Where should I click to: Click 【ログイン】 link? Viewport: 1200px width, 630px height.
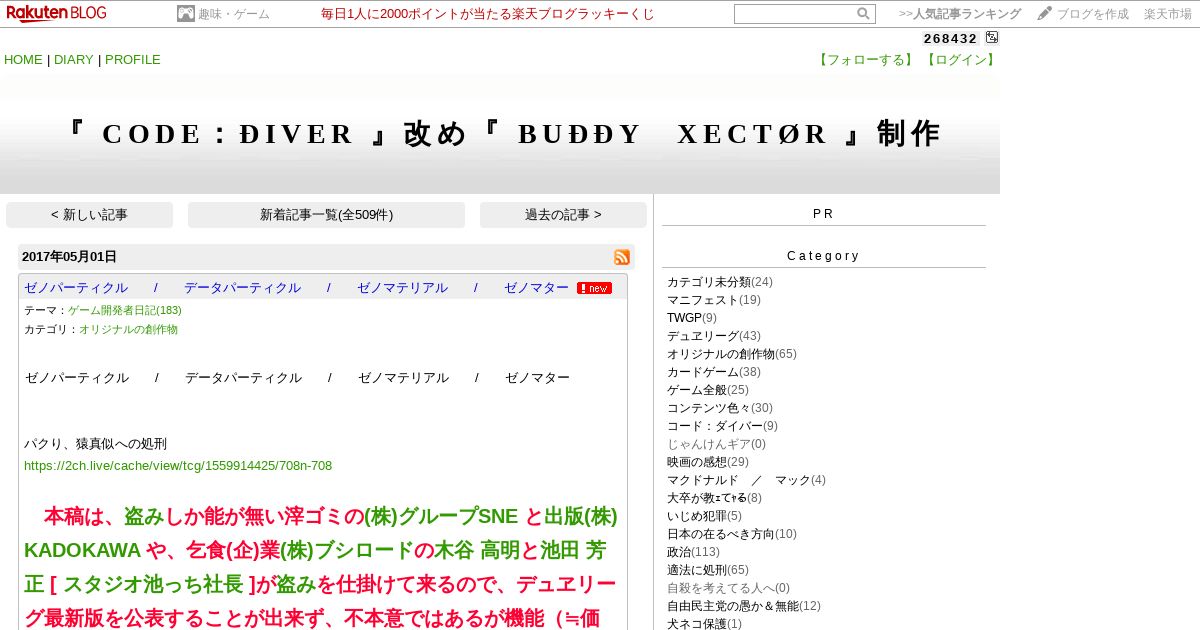pos(960,60)
